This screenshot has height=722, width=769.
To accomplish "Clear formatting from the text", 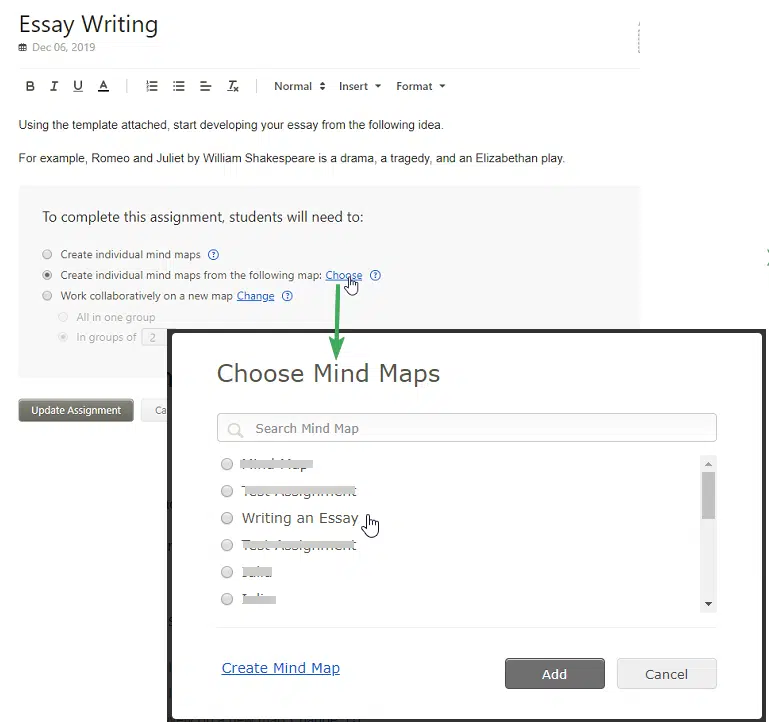I will (x=233, y=87).
